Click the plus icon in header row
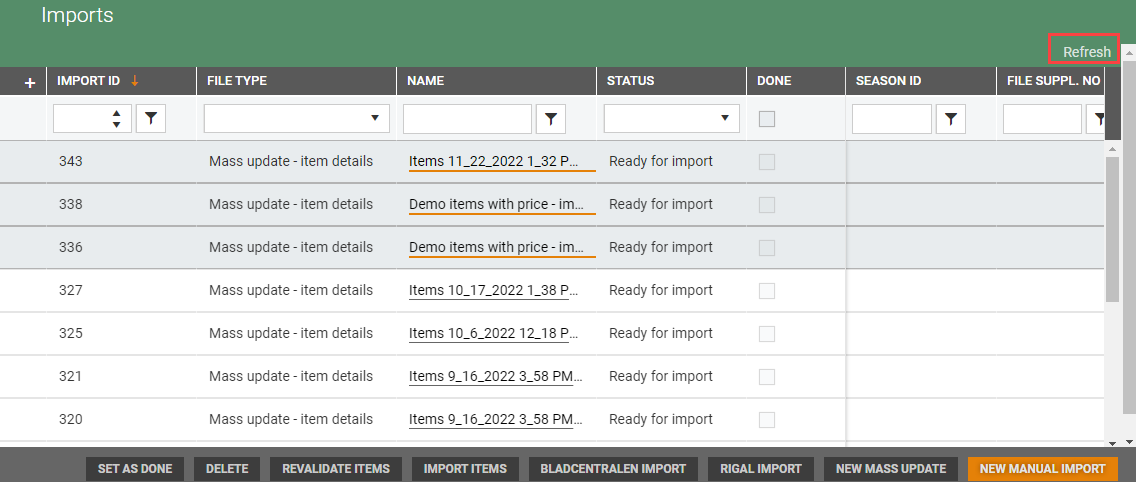 [29, 82]
